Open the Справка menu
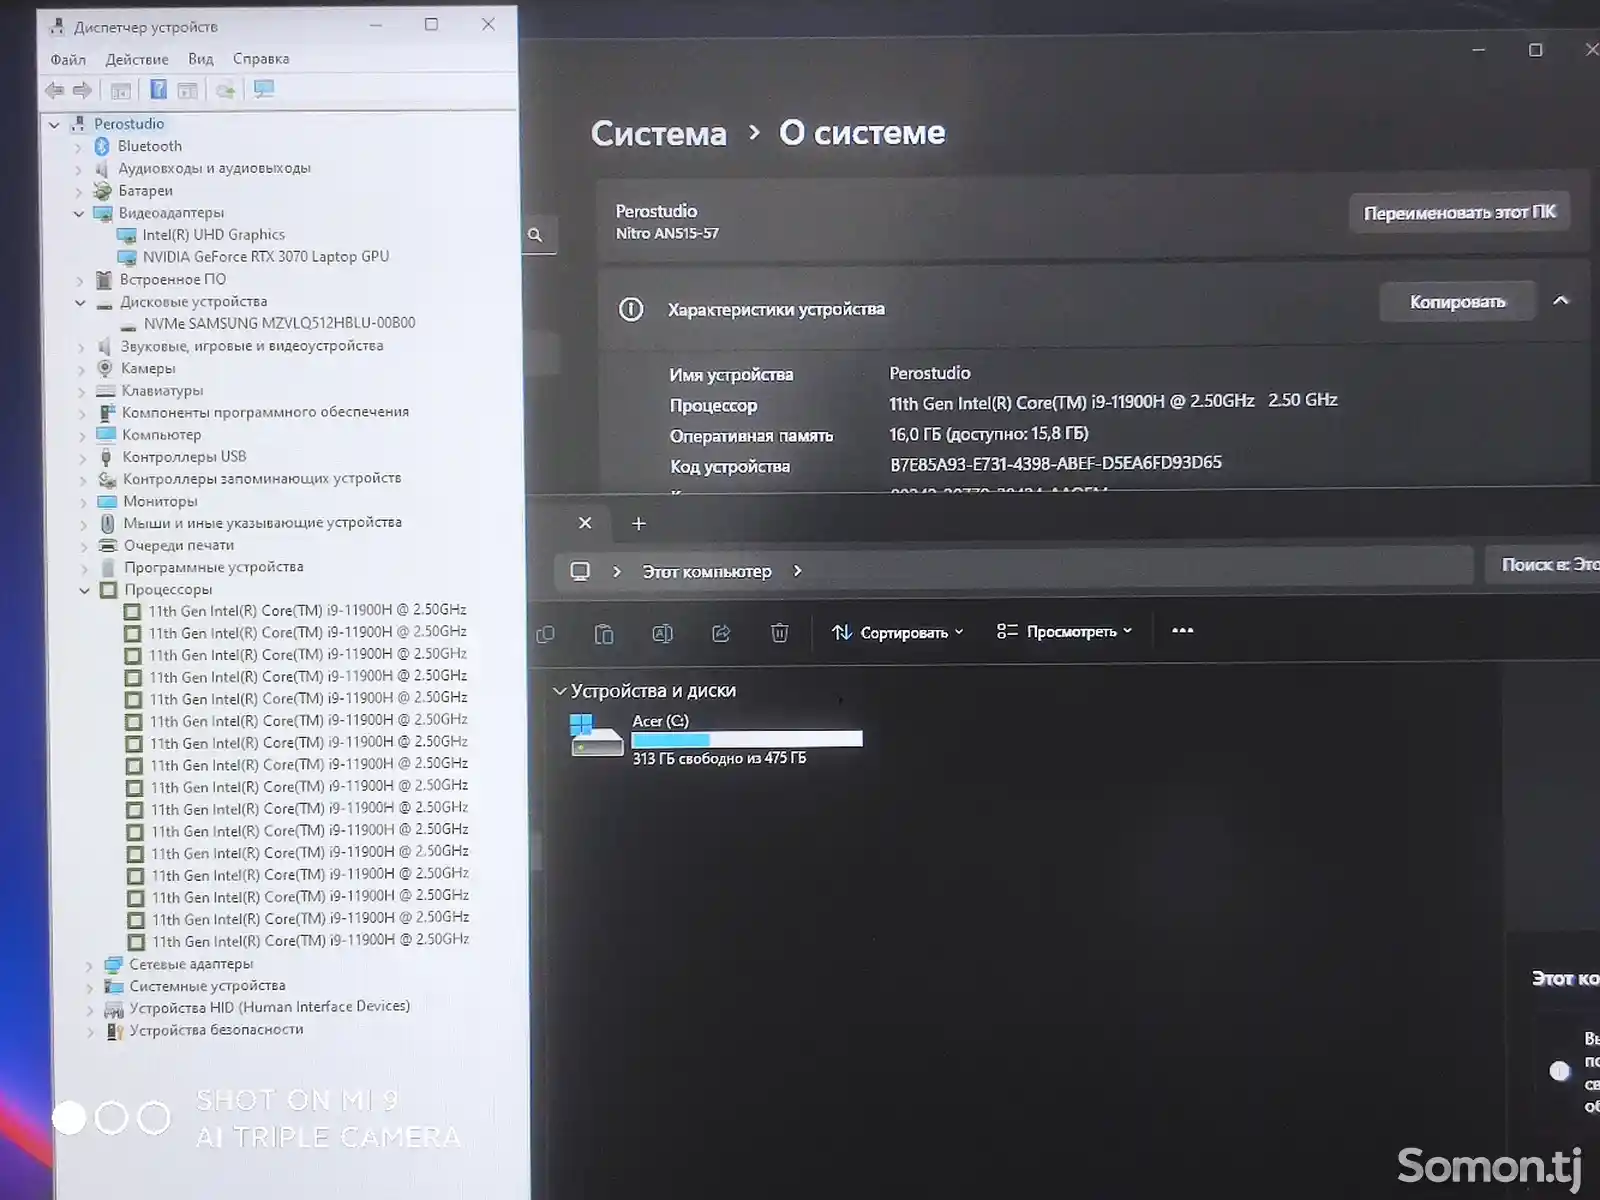 (x=261, y=58)
